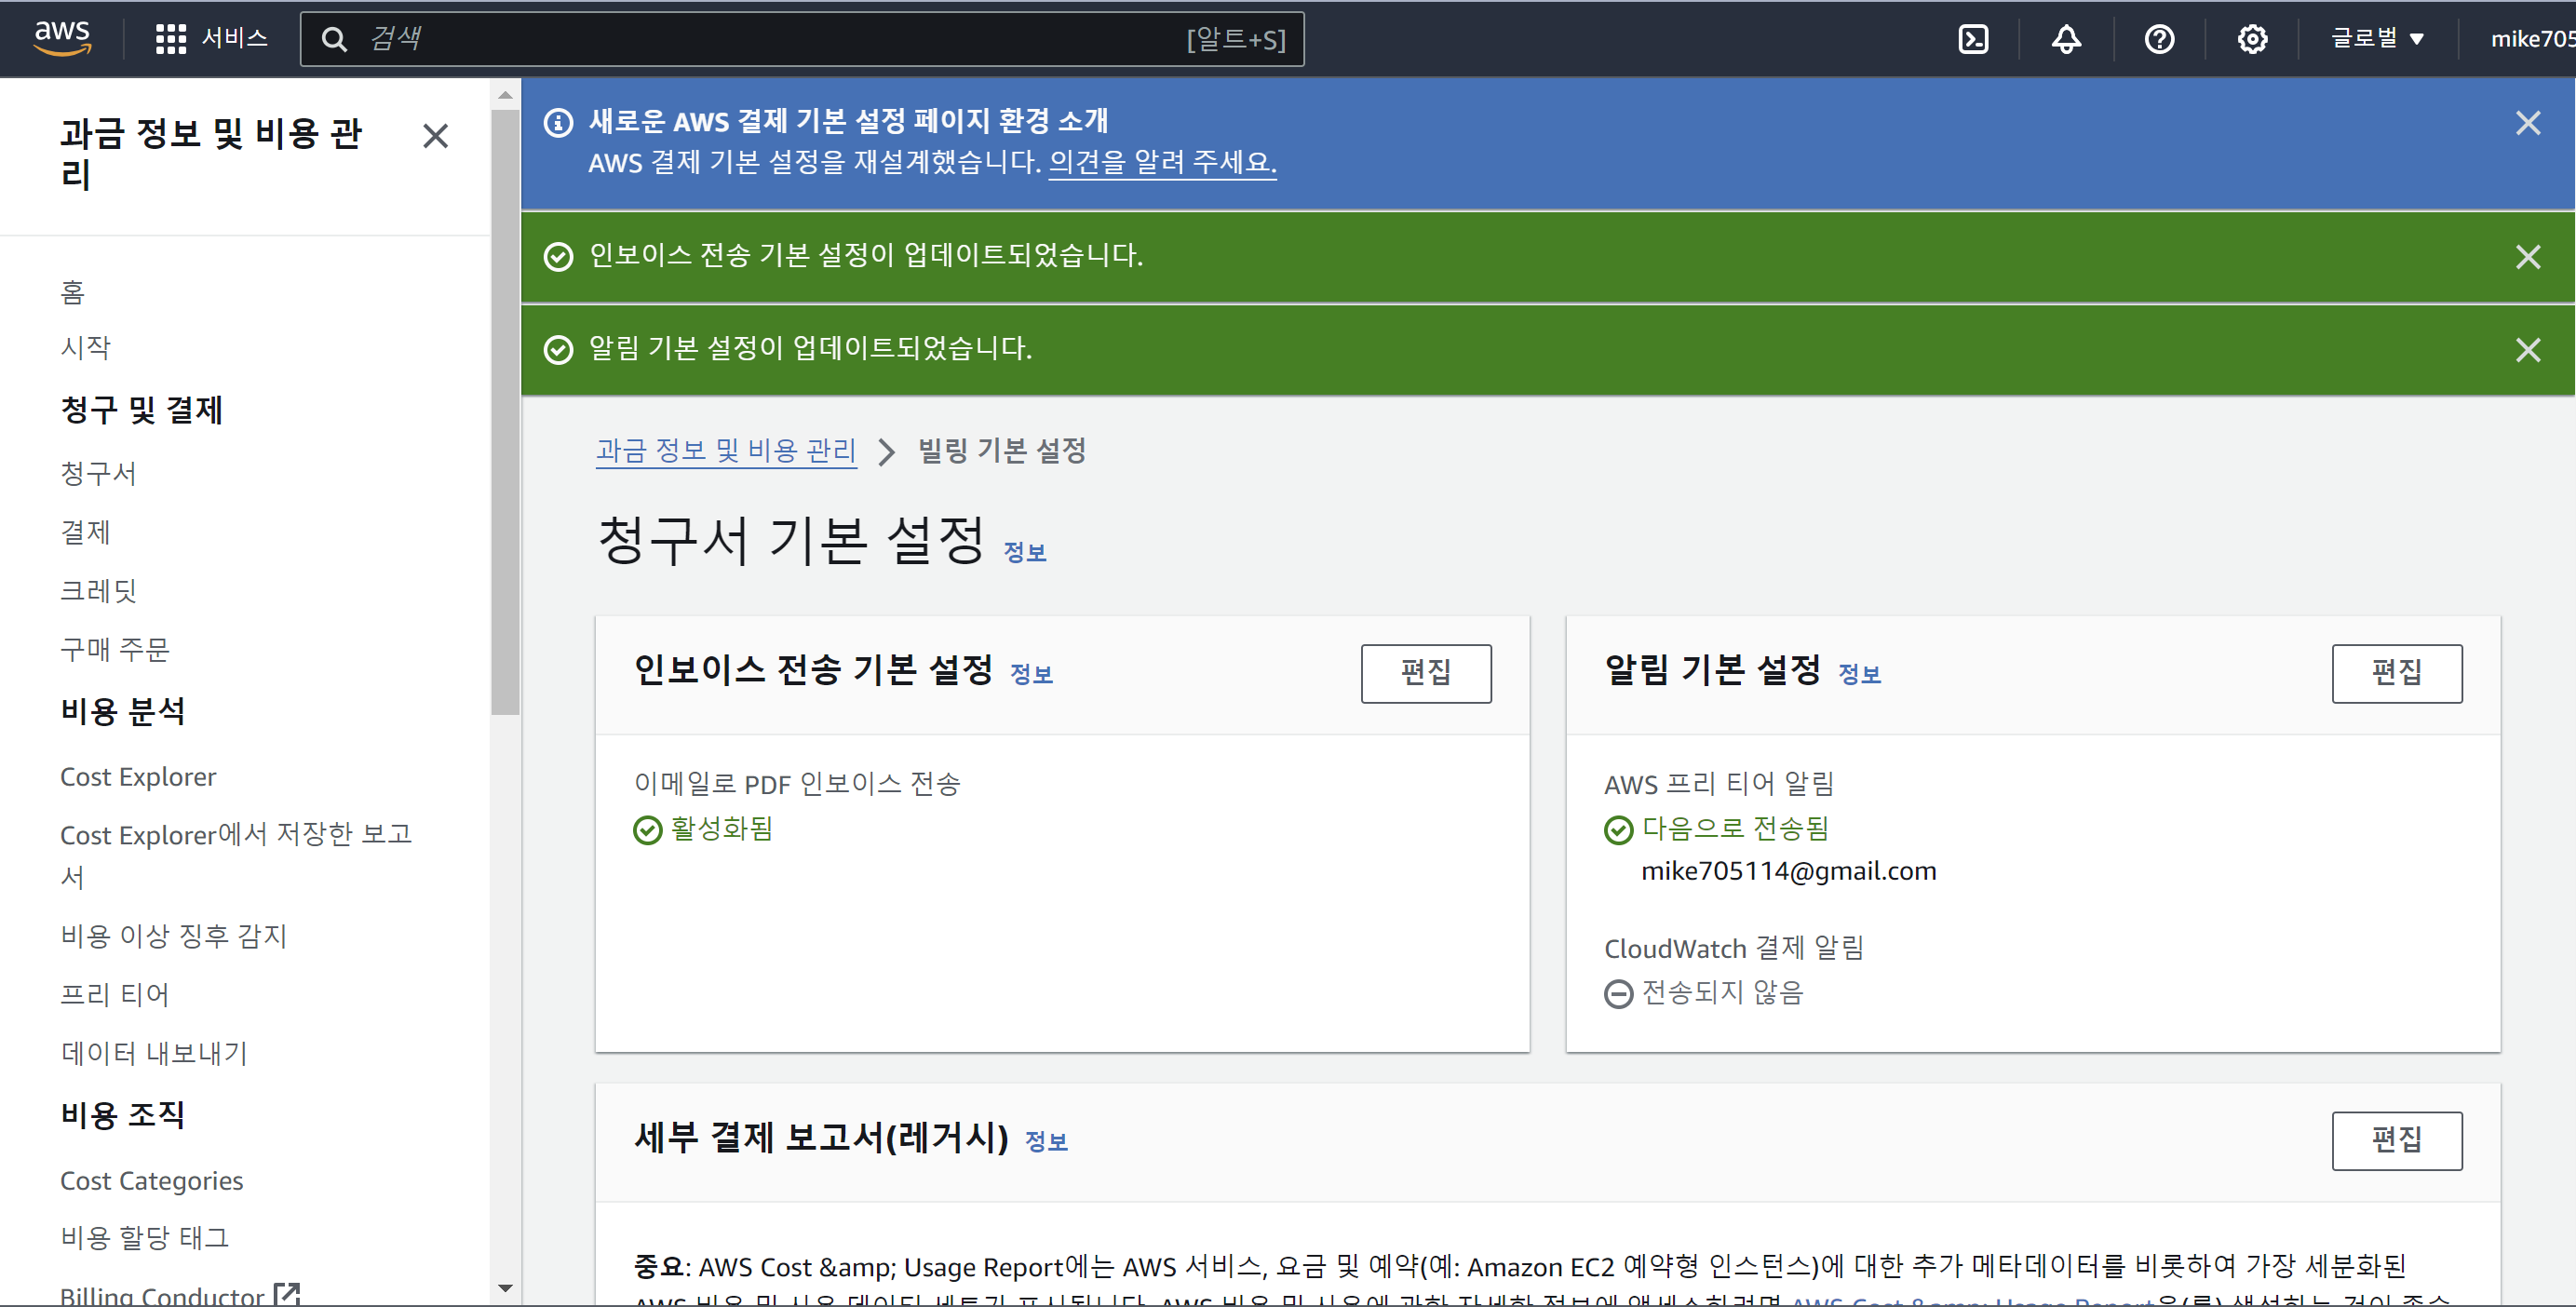Click the 의견을 알려 주세요 link

point(1162,162)
